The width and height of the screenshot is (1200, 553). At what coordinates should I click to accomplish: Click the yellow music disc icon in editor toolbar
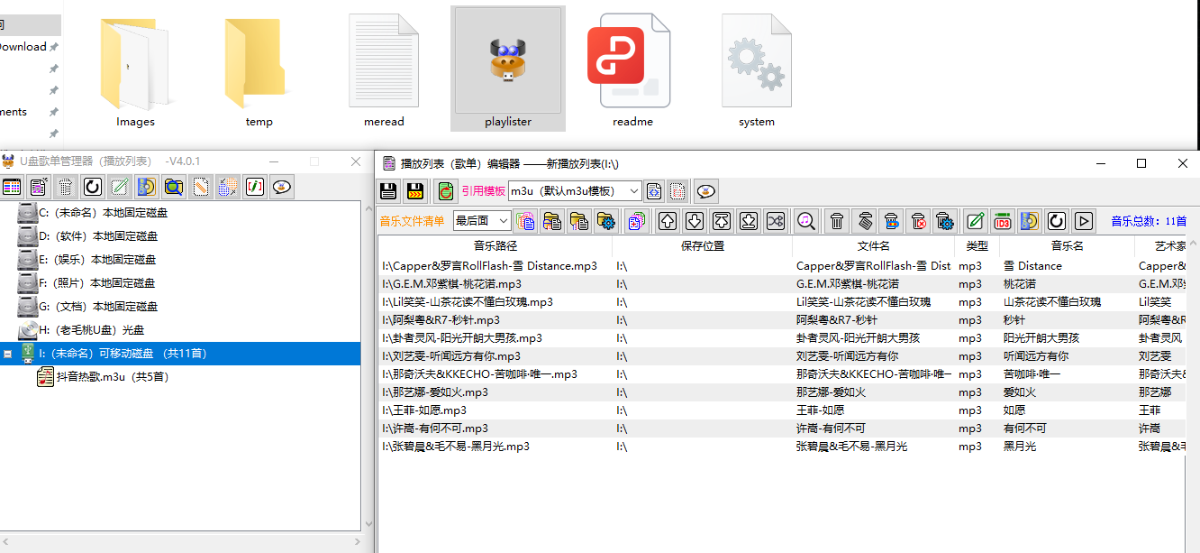click(x=1029, y=220)
